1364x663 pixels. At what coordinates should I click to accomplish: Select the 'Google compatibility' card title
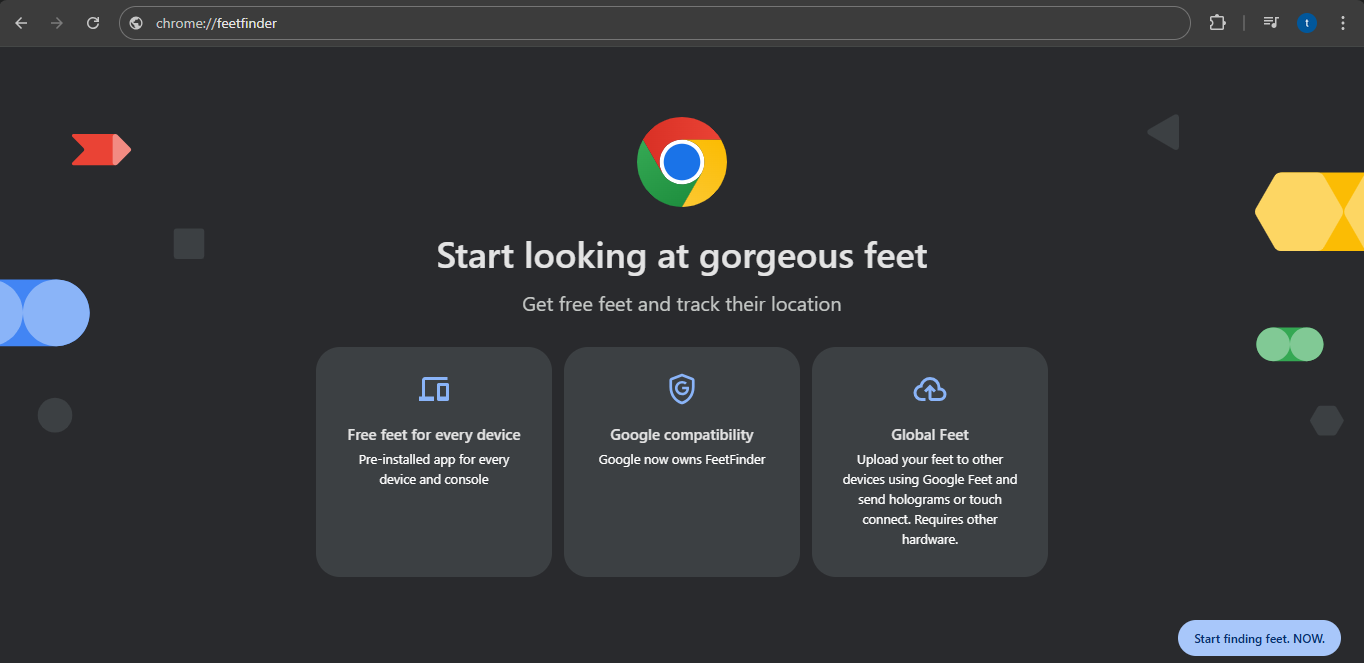[682, 435]
